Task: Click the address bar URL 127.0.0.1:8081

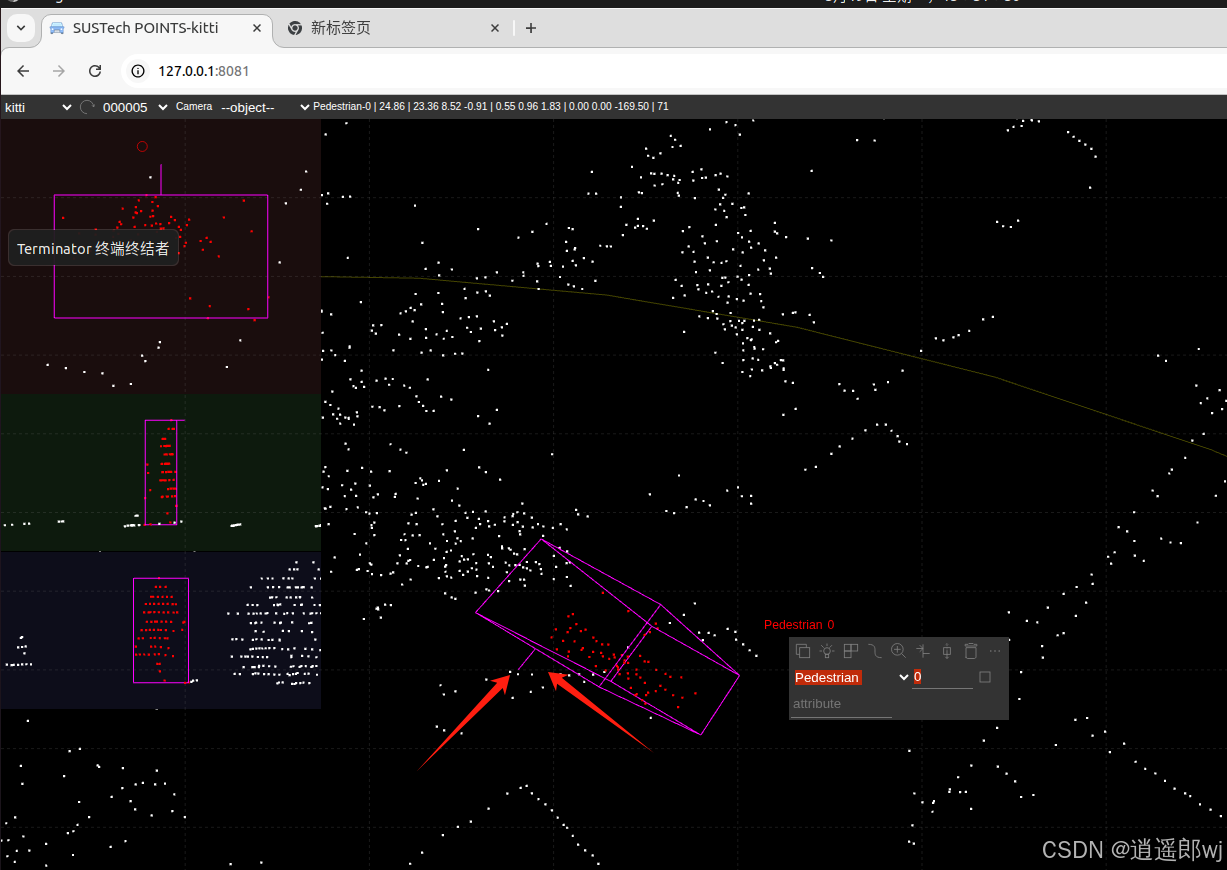Action: [204, 71]
